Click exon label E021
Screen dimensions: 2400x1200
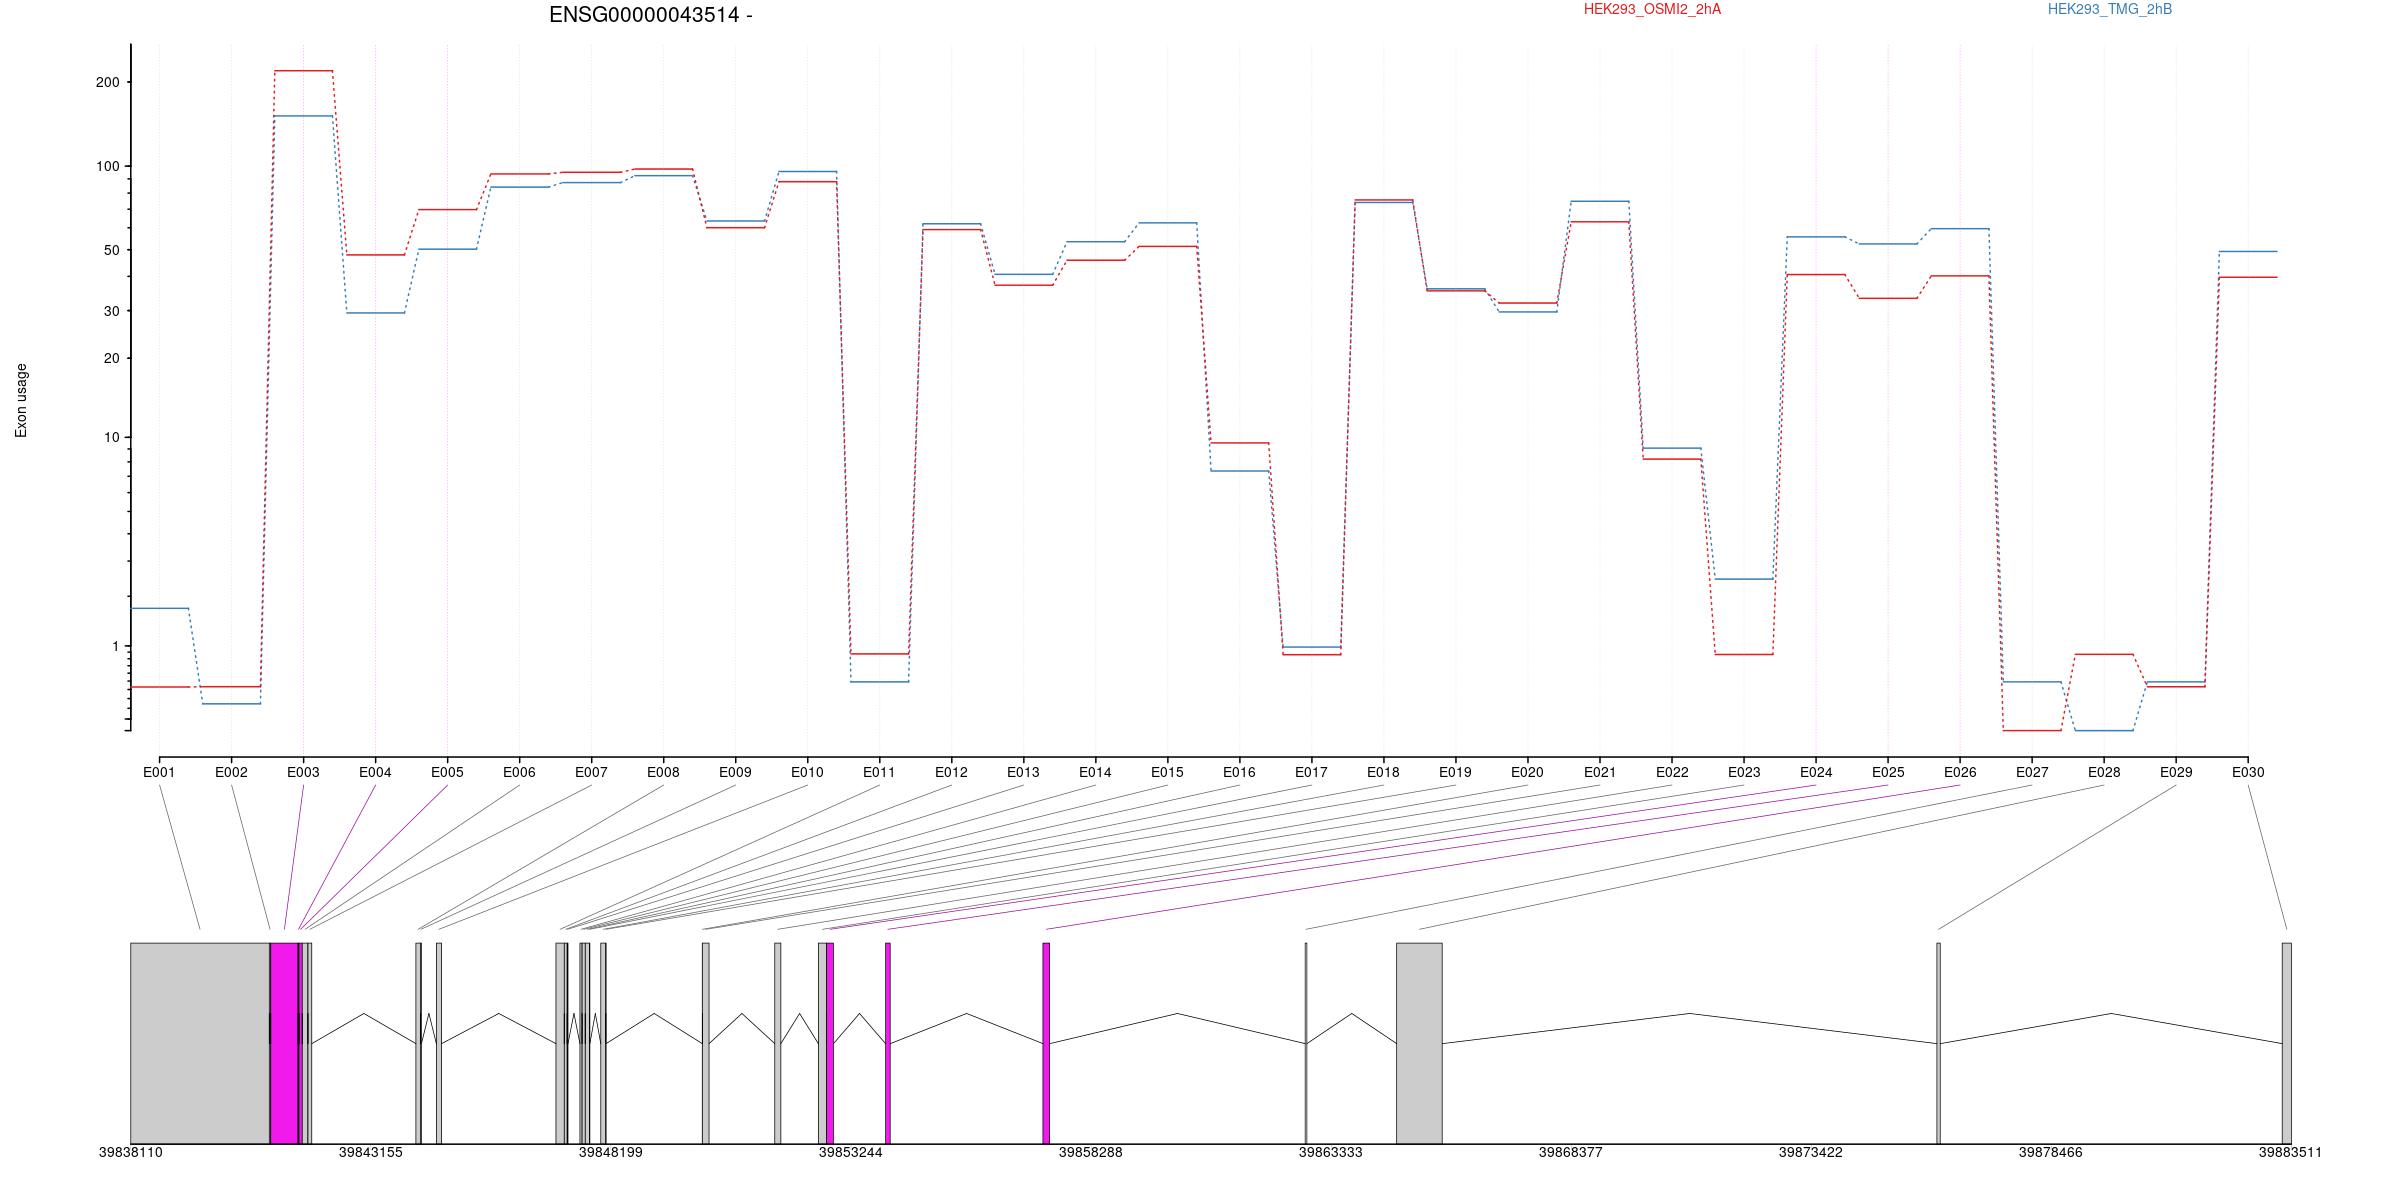1600,772
